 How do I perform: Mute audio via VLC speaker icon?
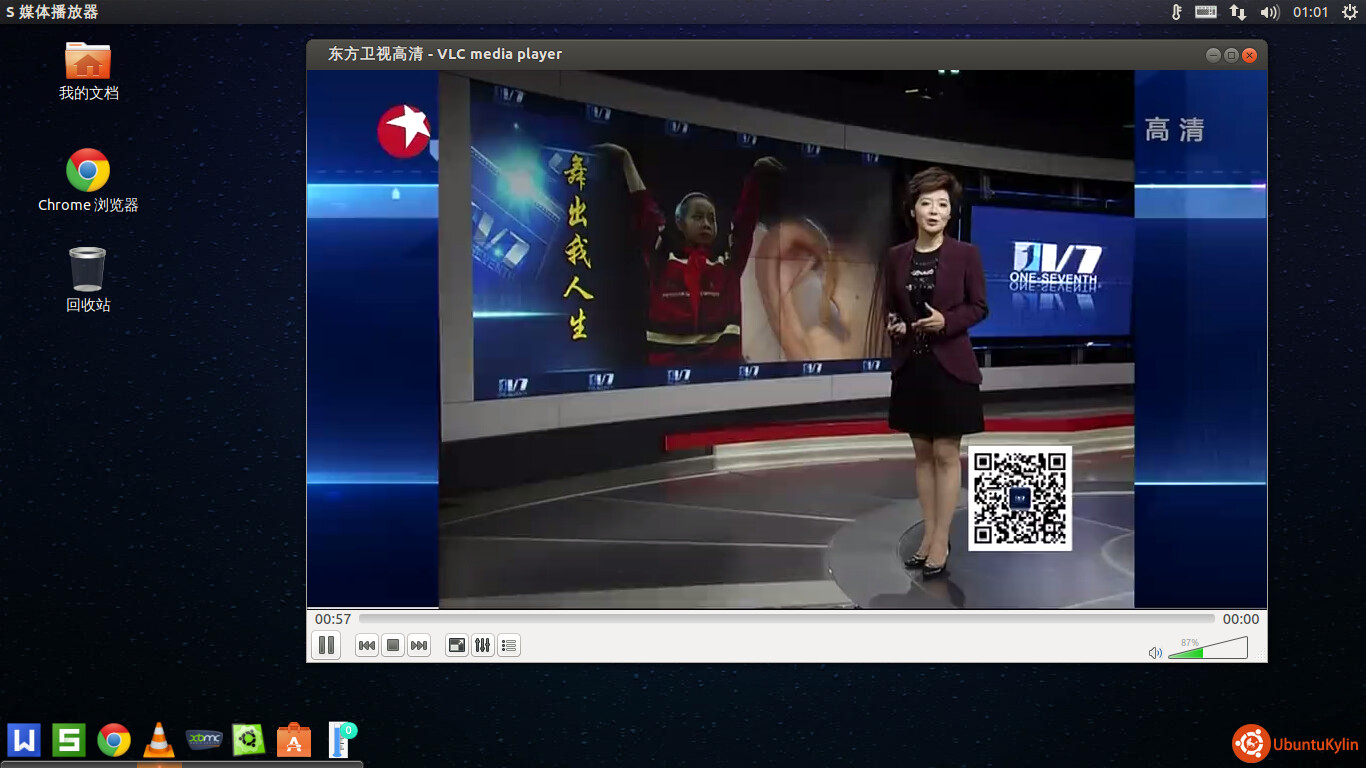coord(1155,653)
